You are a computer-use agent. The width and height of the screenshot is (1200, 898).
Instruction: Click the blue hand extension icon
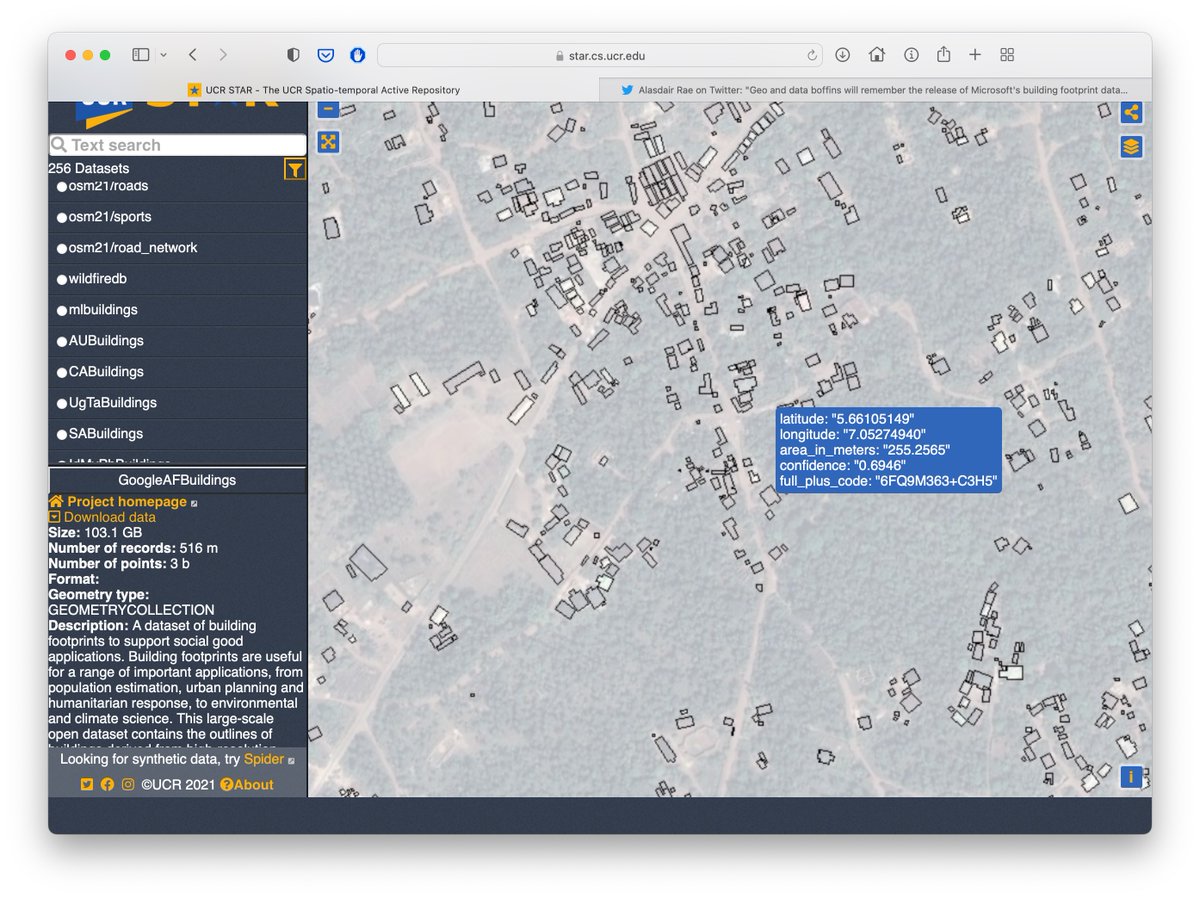click(x=357, y=55)
